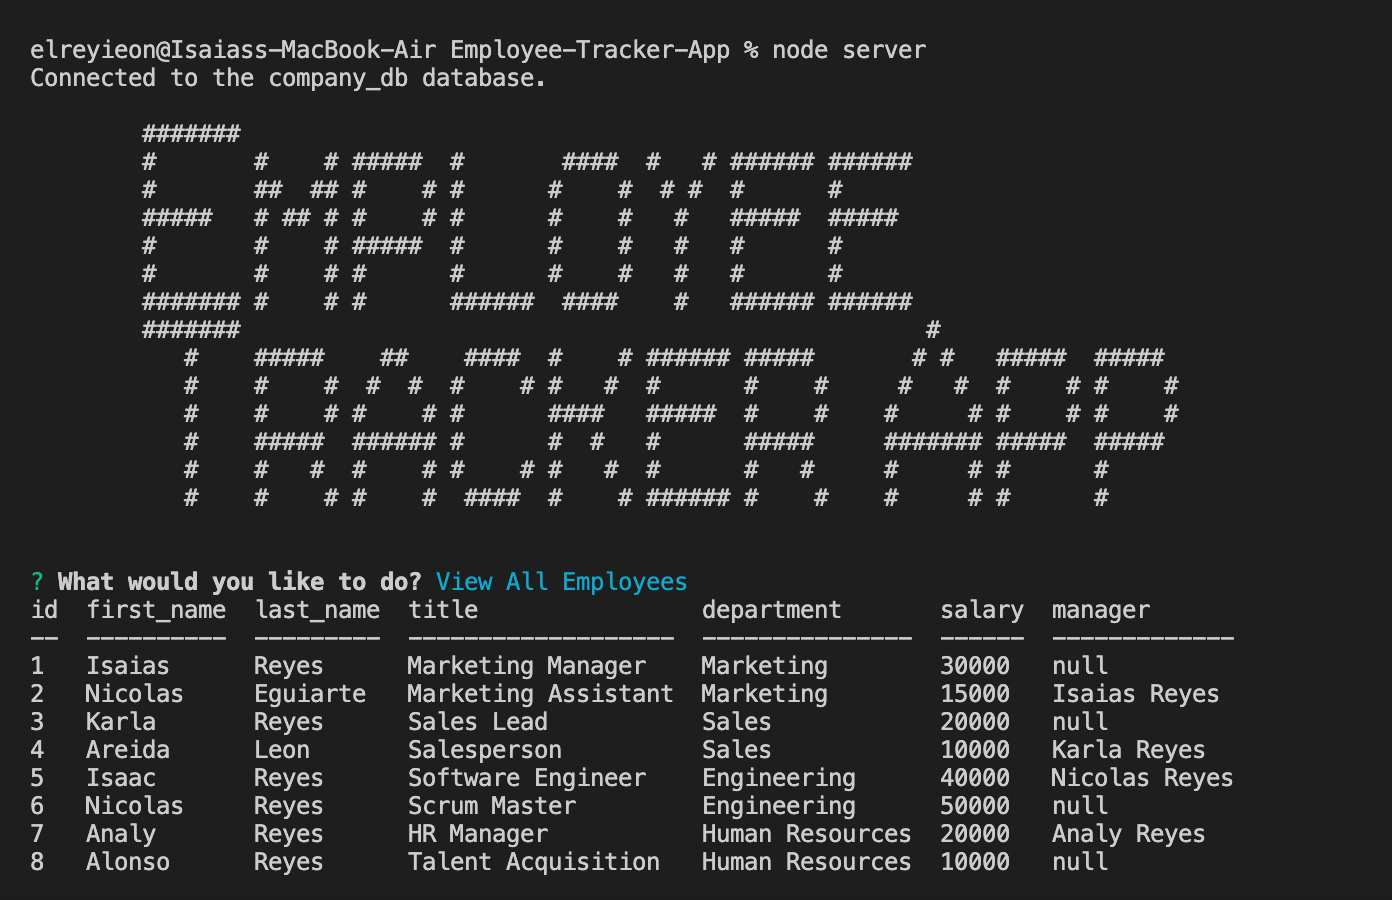
Task: Click the prompt 'What would you like to do?'
Action: (239, 582)
